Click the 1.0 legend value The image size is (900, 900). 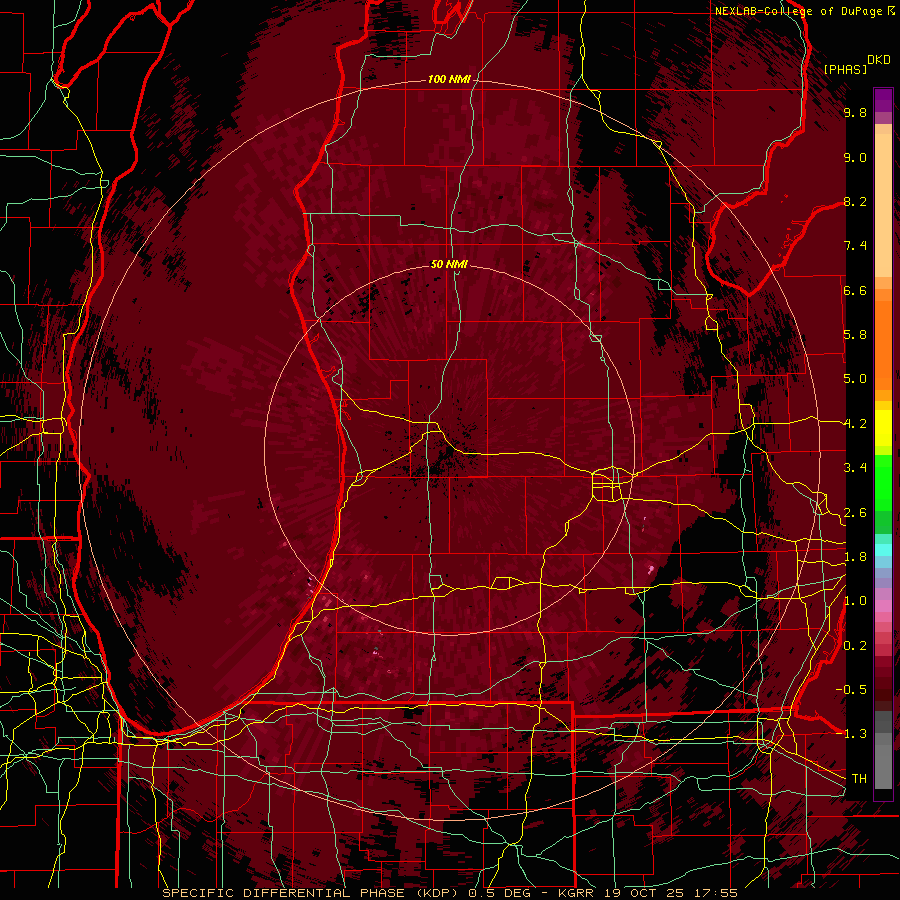pos(855,601)
